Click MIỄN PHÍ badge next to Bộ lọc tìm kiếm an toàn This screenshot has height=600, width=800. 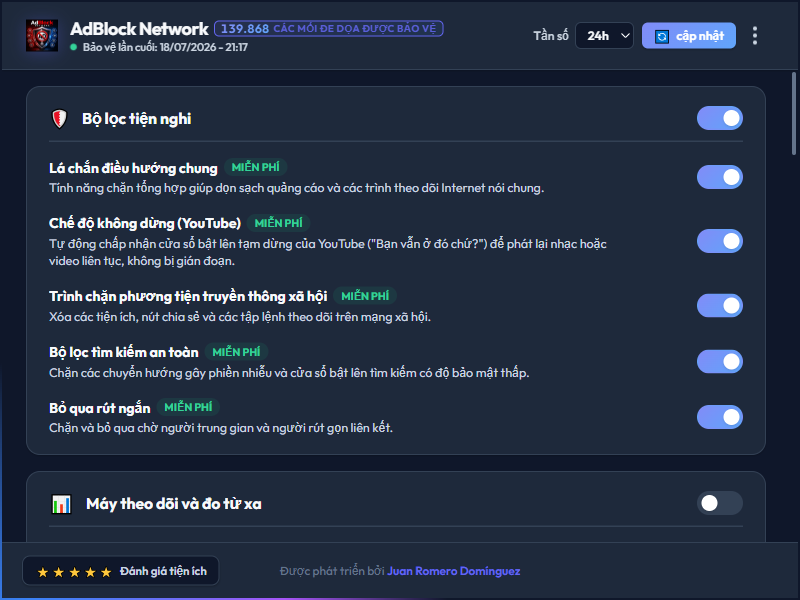coord(236,352)
